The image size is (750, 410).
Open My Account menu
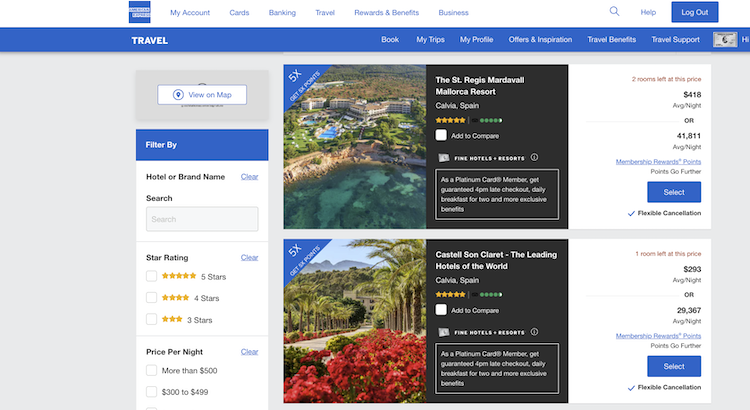[x=190, y=12]
